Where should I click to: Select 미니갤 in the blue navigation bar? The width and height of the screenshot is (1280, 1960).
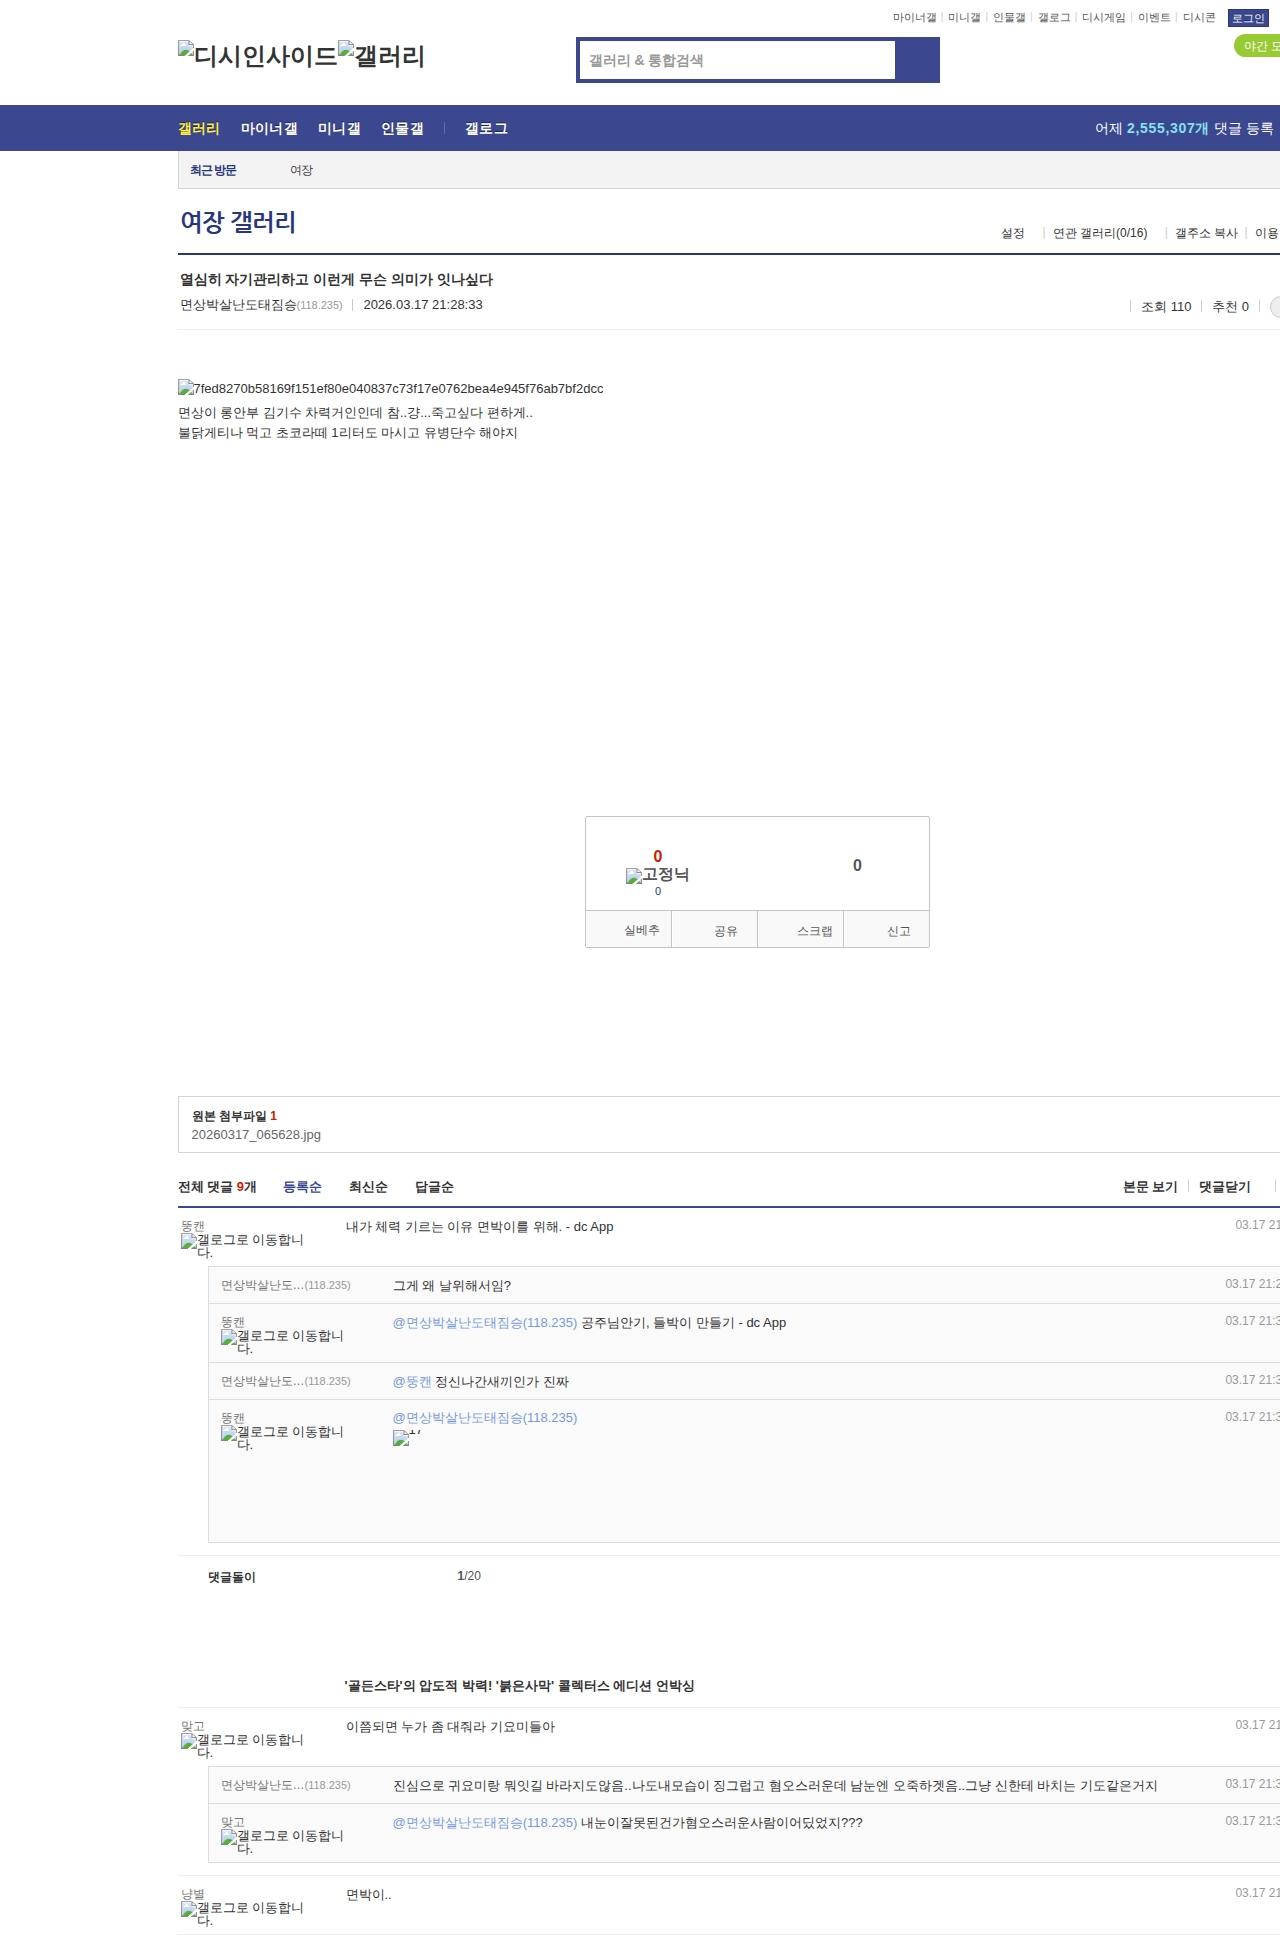[339, 129]
